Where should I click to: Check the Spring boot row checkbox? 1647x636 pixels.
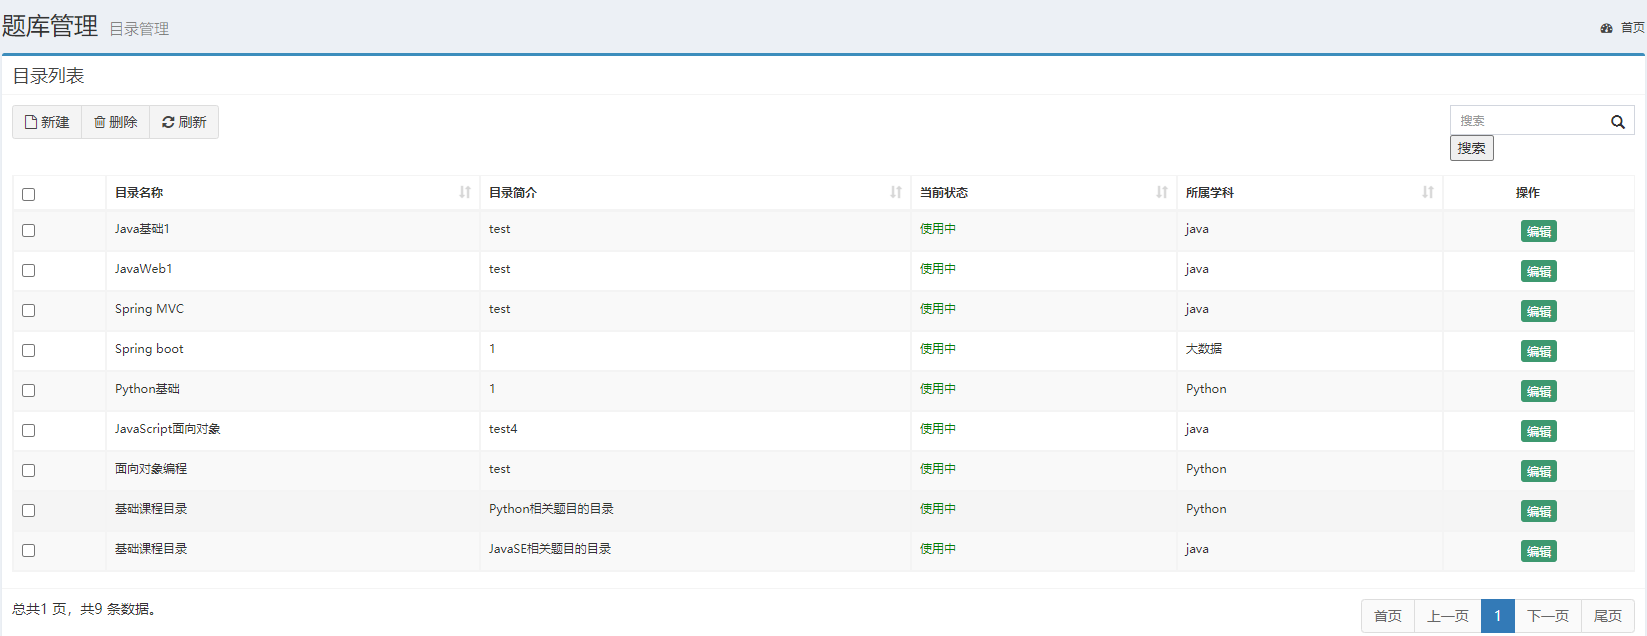coord(28,350)
